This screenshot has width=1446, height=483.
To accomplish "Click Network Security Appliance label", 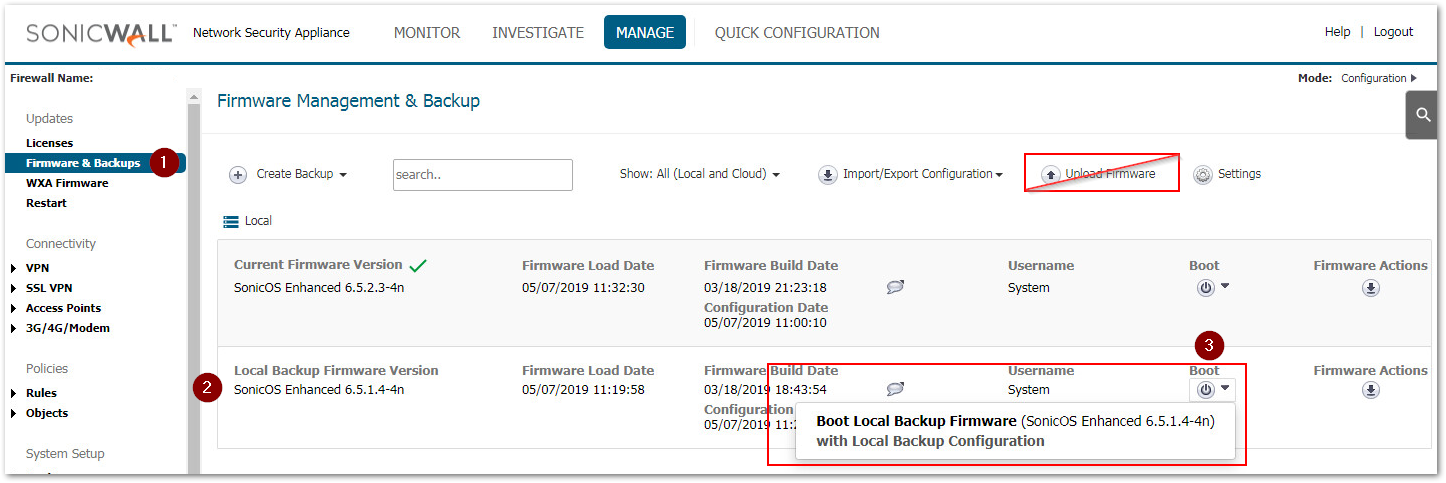I will pos(271,33).
